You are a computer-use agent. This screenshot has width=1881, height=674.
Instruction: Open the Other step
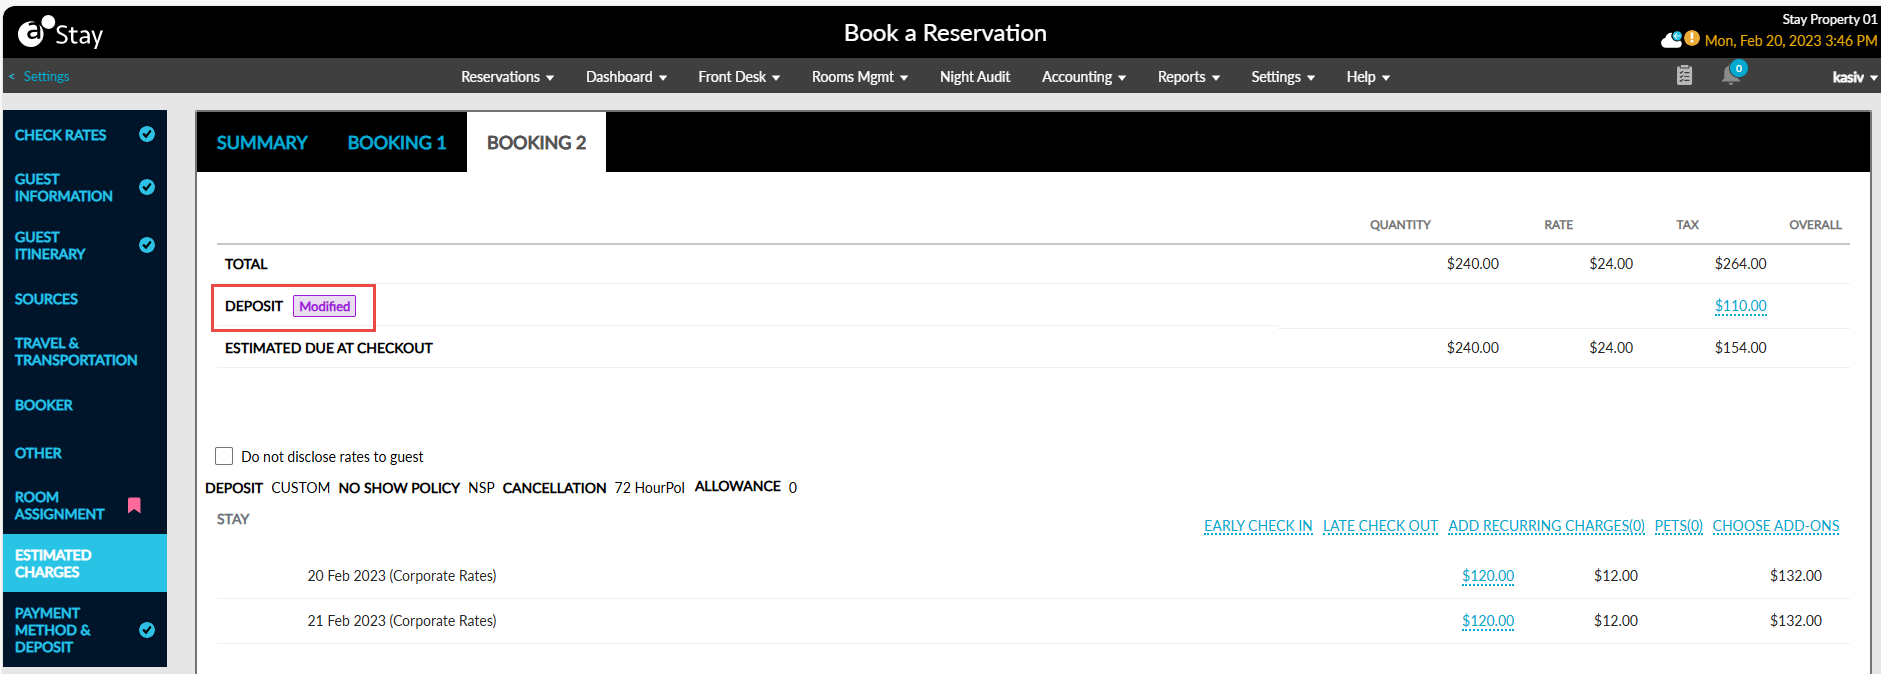pos(38,453)
